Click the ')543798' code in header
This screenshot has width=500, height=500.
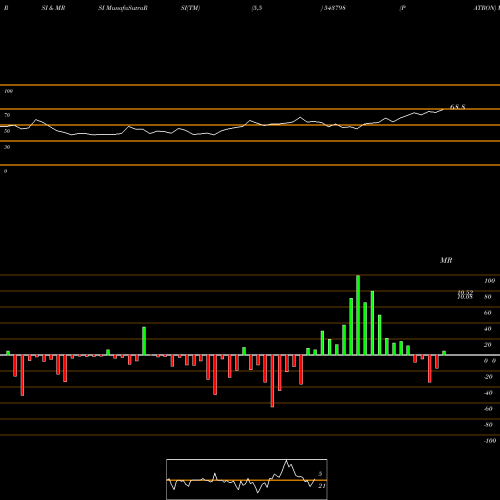click(333, 8)
